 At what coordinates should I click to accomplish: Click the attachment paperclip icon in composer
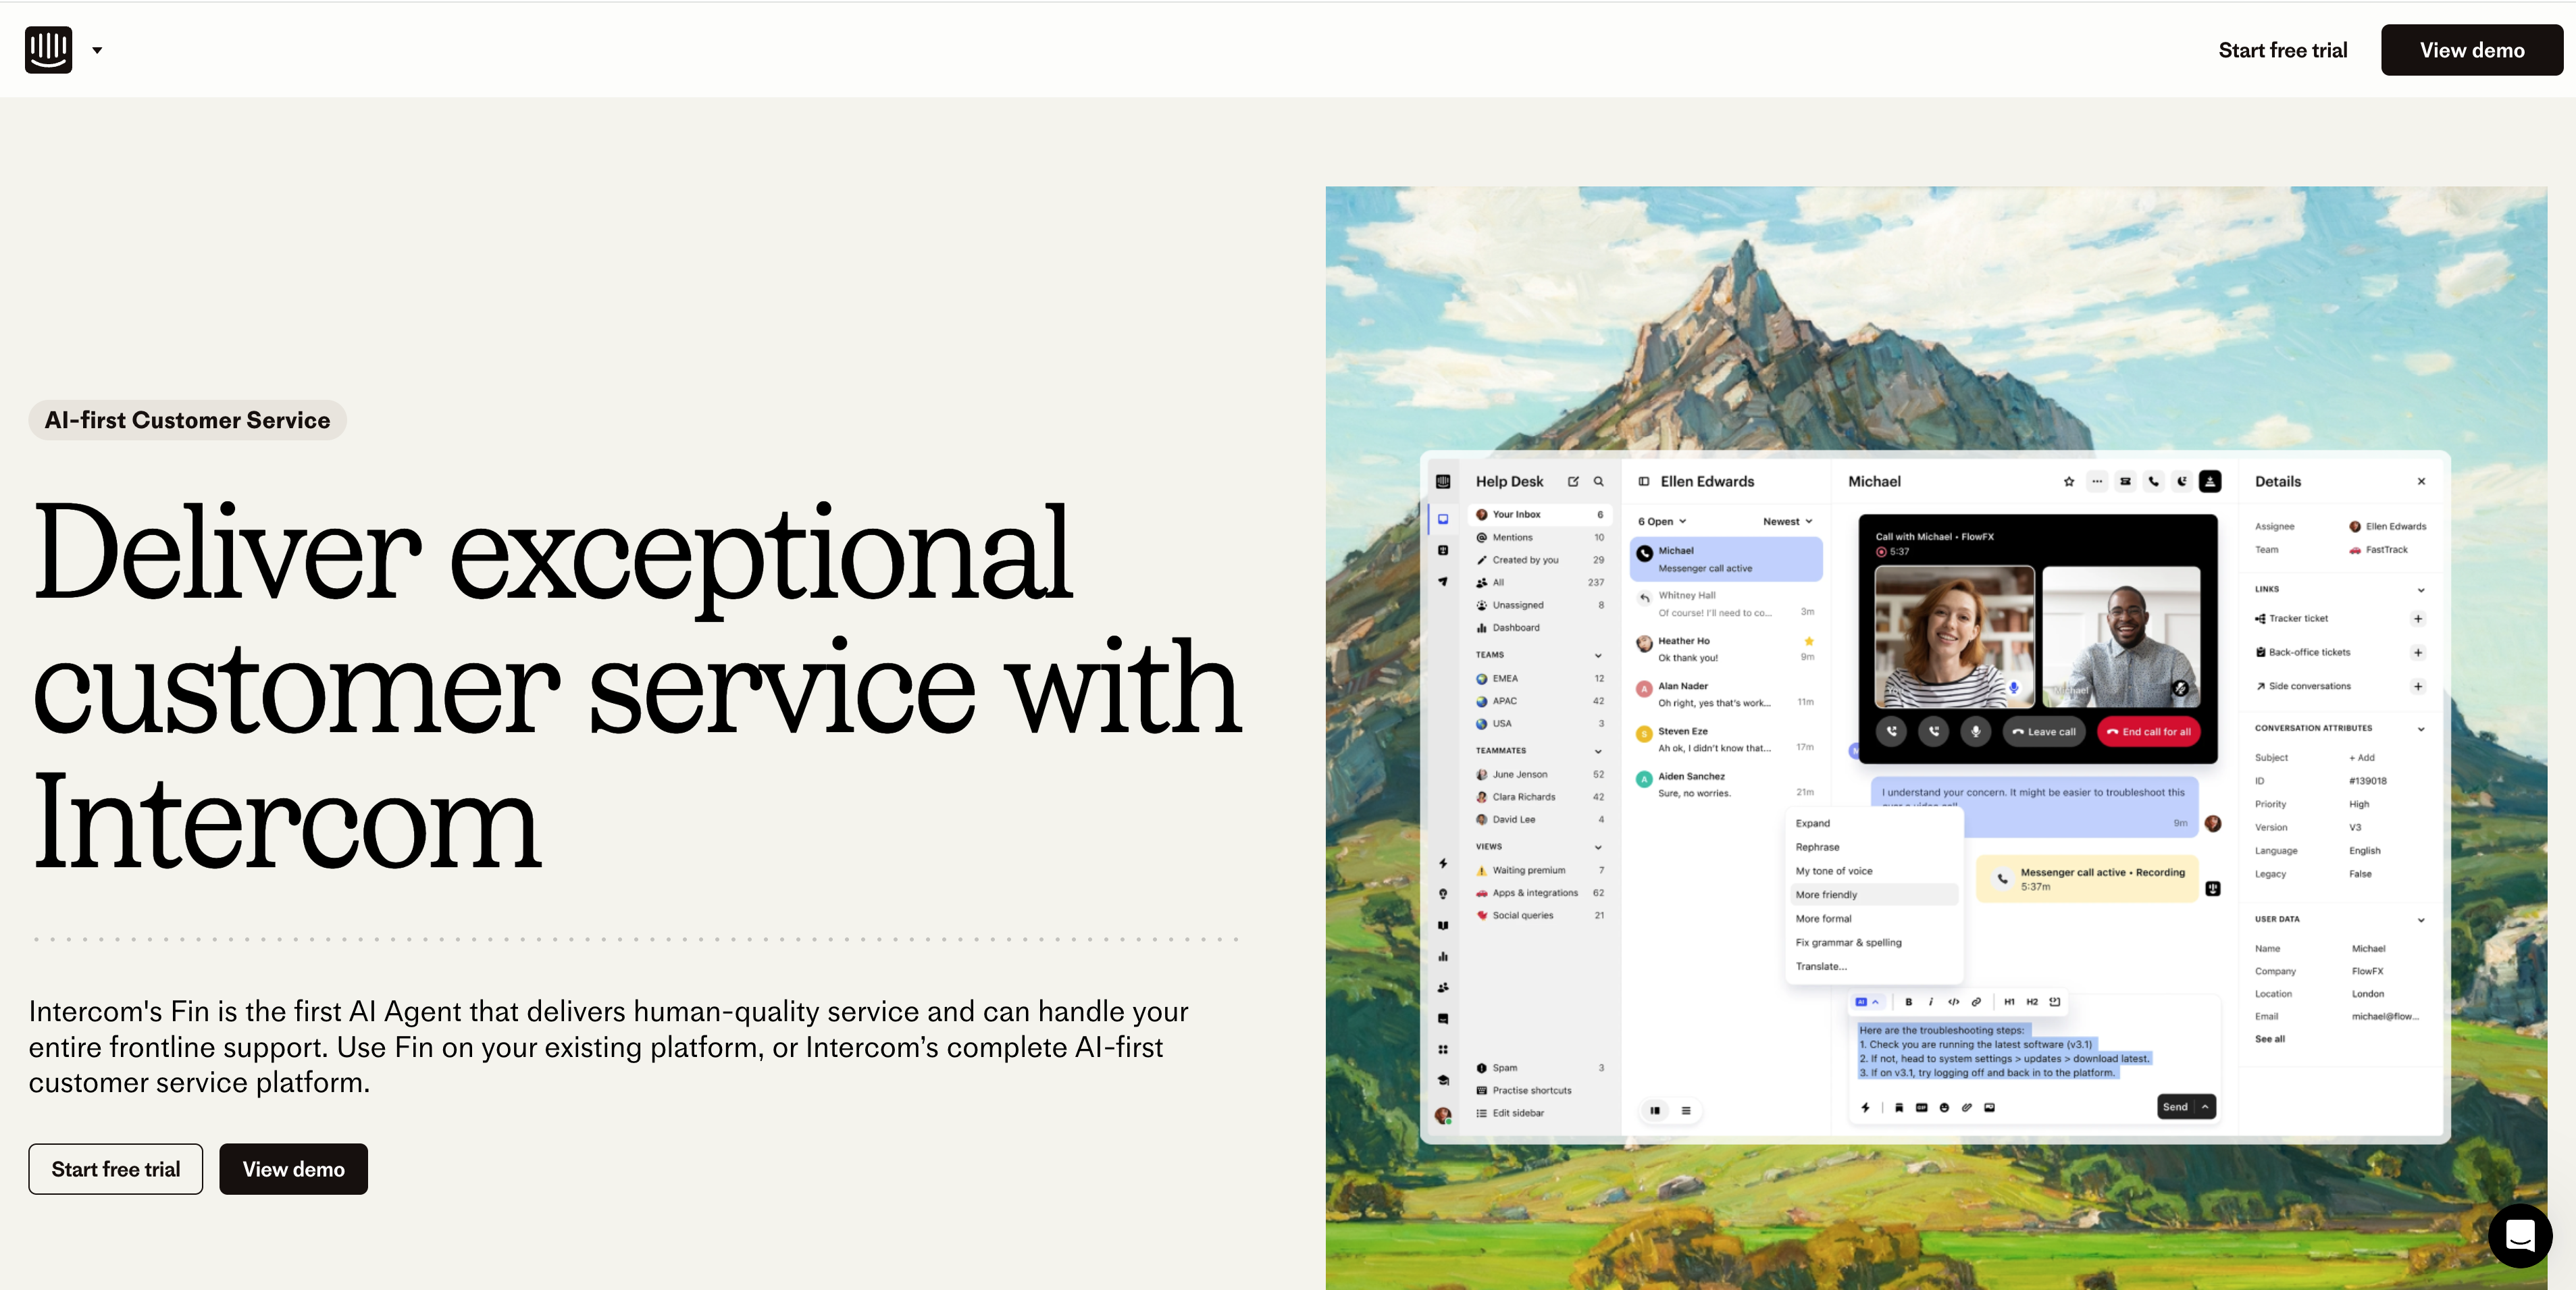1967,1108
